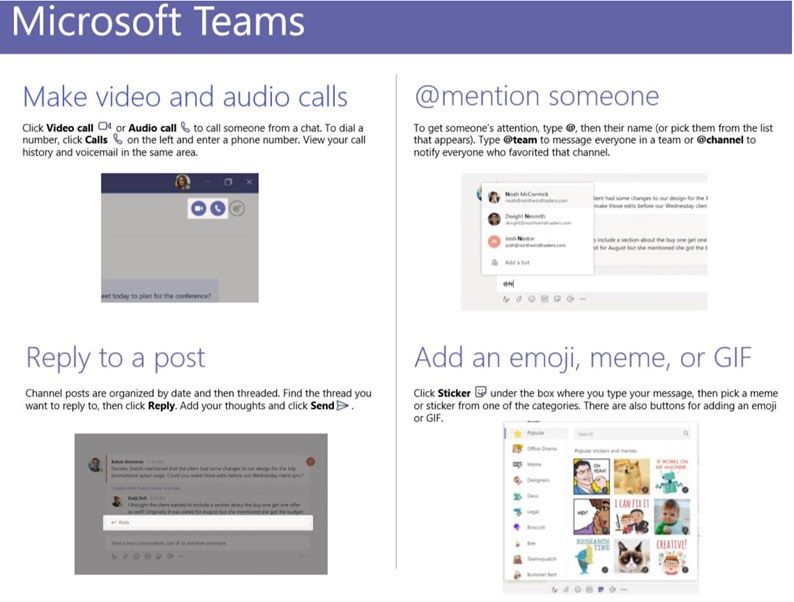Select the Legal sticker category

click(x=527, y=512)
